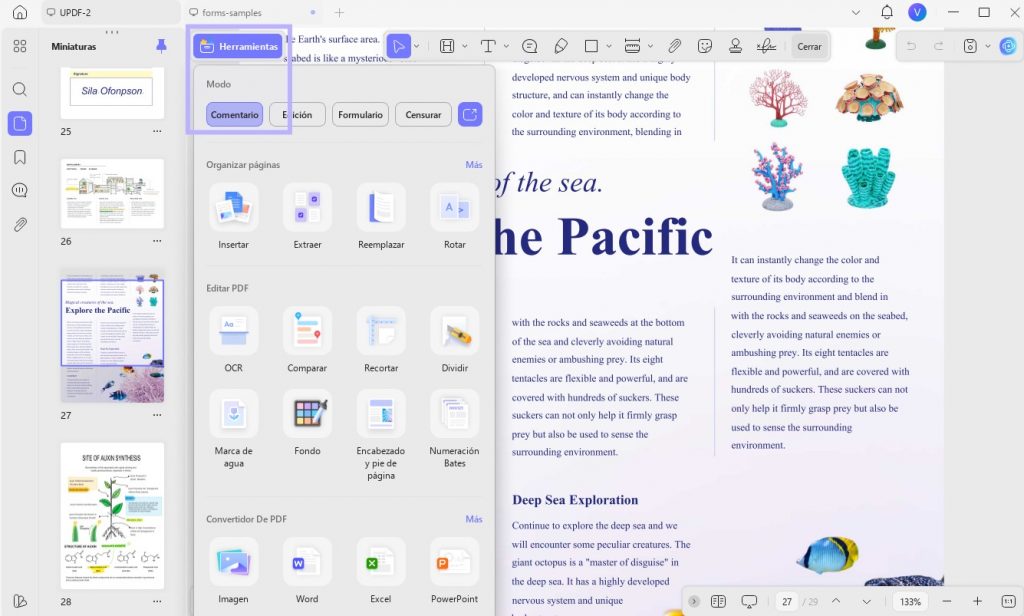Viewport: 1024px width, 616px height.
Task: Expand the save options dropdown arrow
Action: [987, 46]
